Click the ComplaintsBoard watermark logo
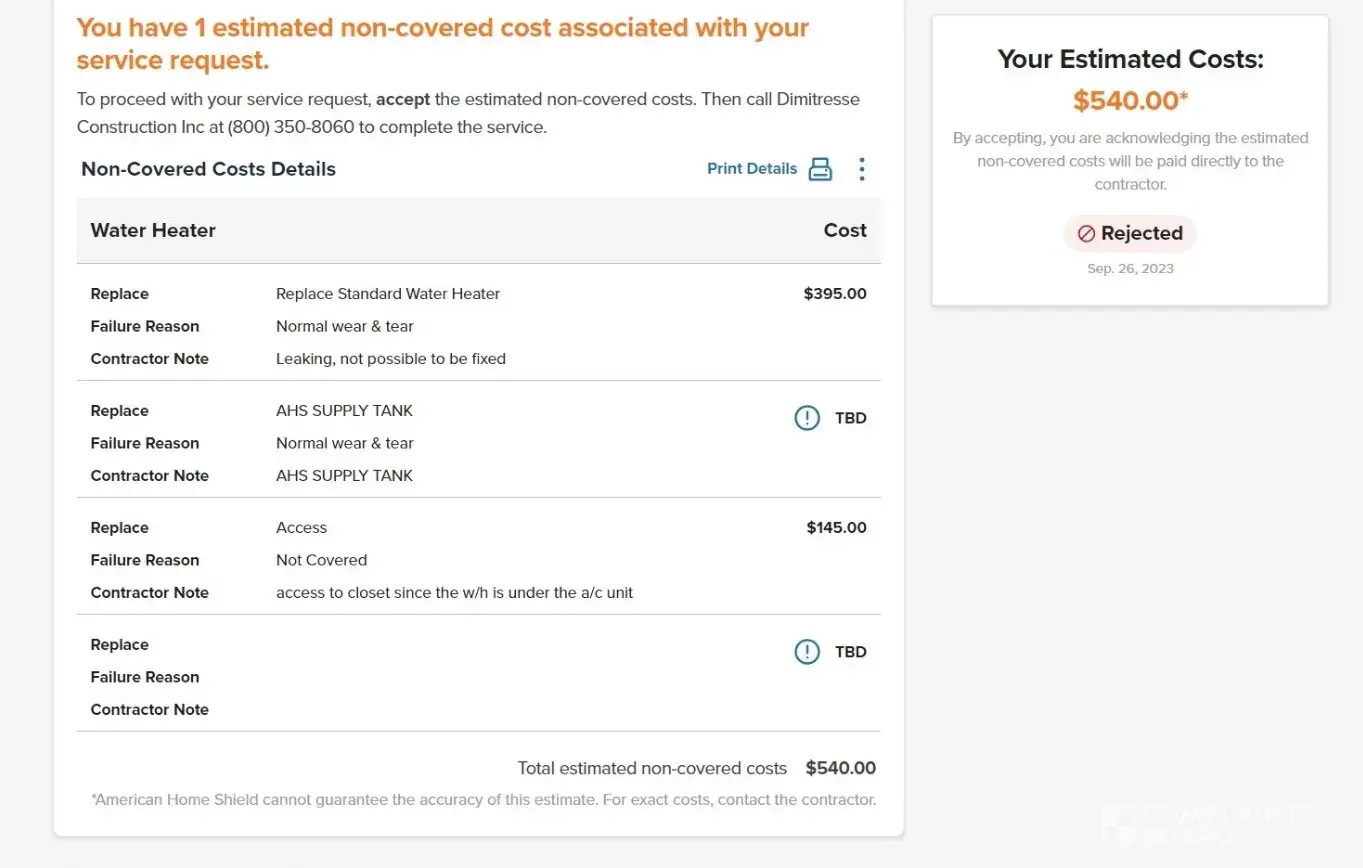The width and height of the screenshot is (1363, 868). click(1206, 824)
